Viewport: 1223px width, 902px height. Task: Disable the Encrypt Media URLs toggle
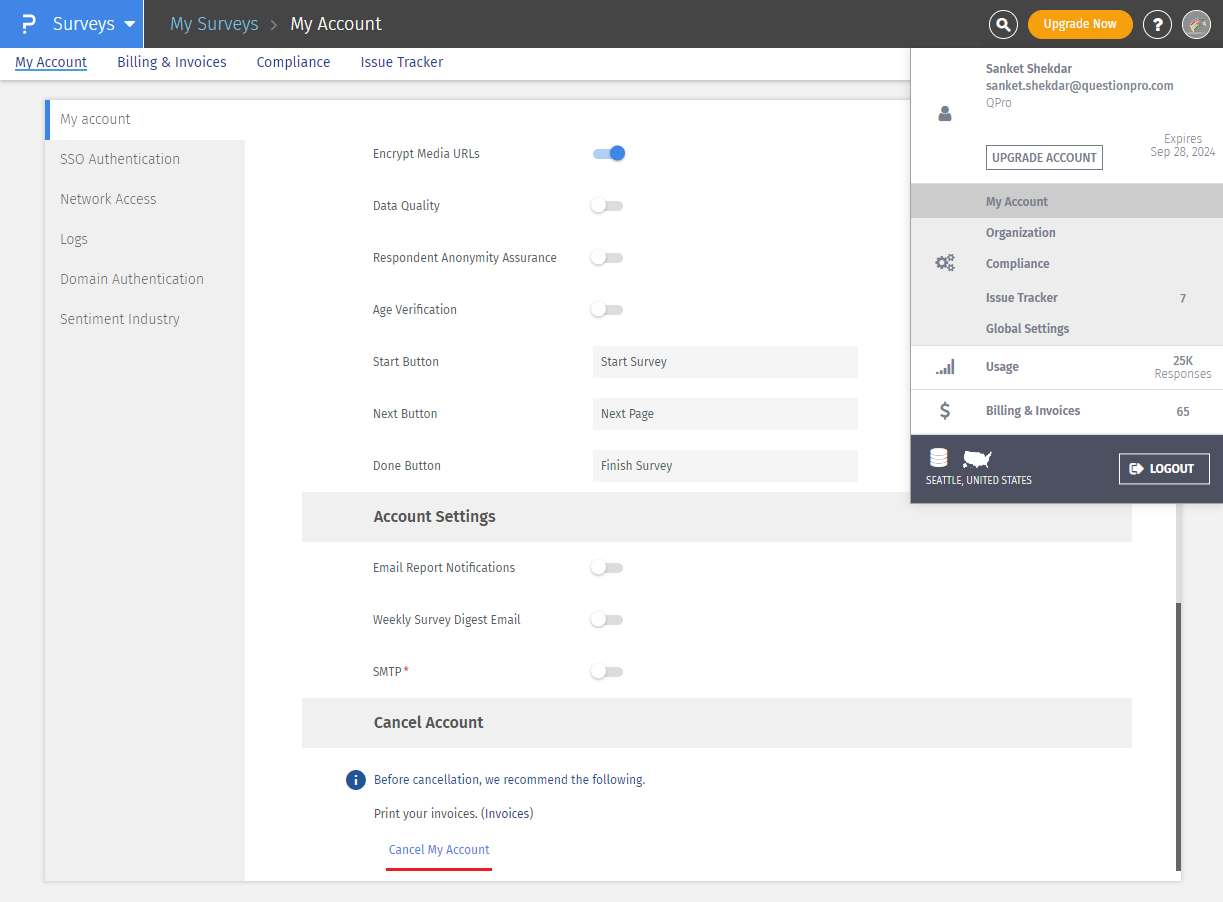tap(608, 153)
